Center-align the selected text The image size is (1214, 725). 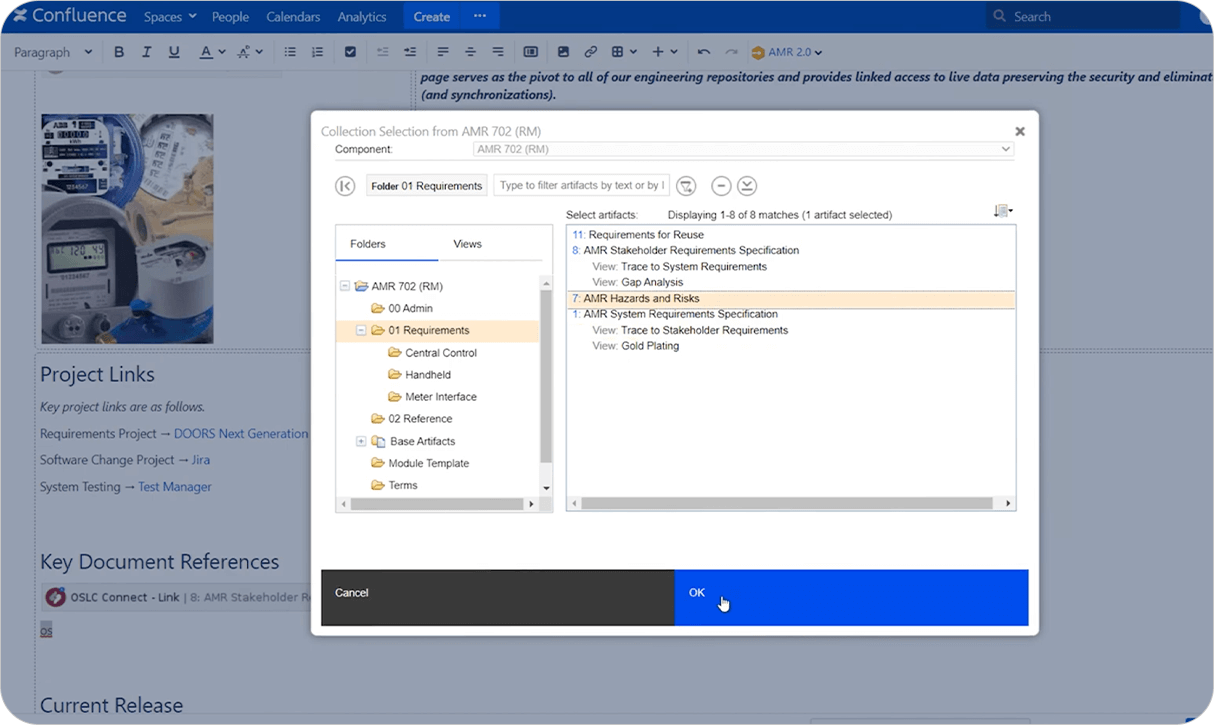coord(470,51)
